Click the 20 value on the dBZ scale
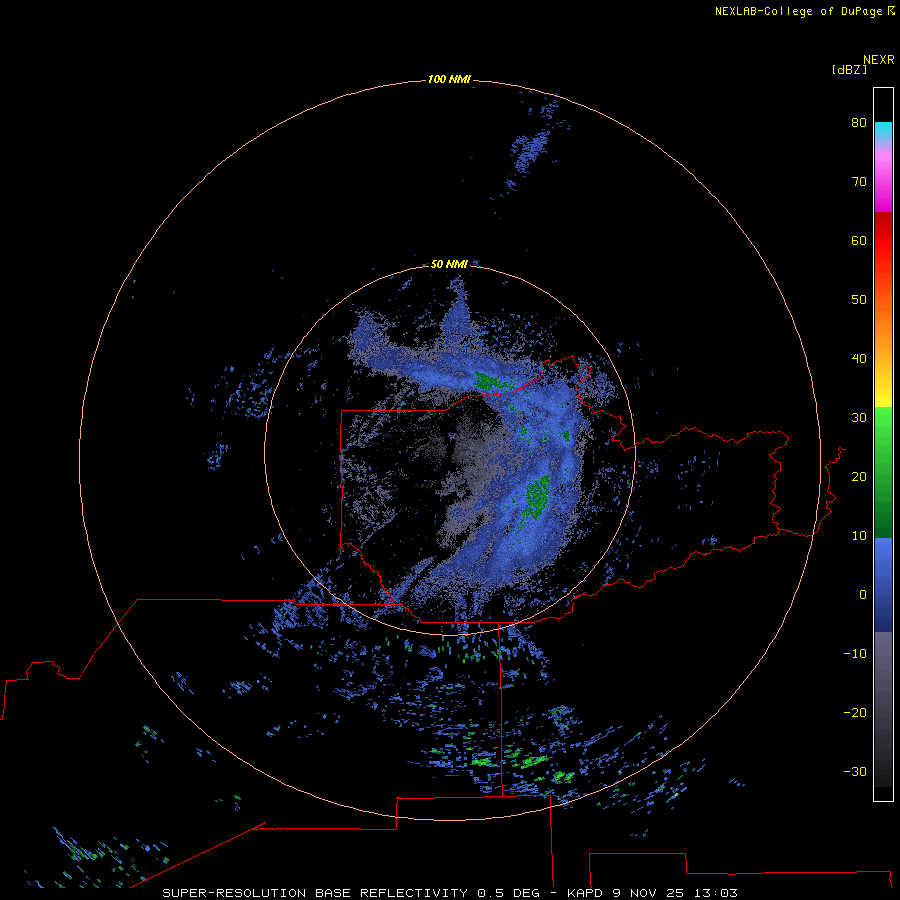The height and width of the screenshot is (900, 900). (x=859, y=476)
